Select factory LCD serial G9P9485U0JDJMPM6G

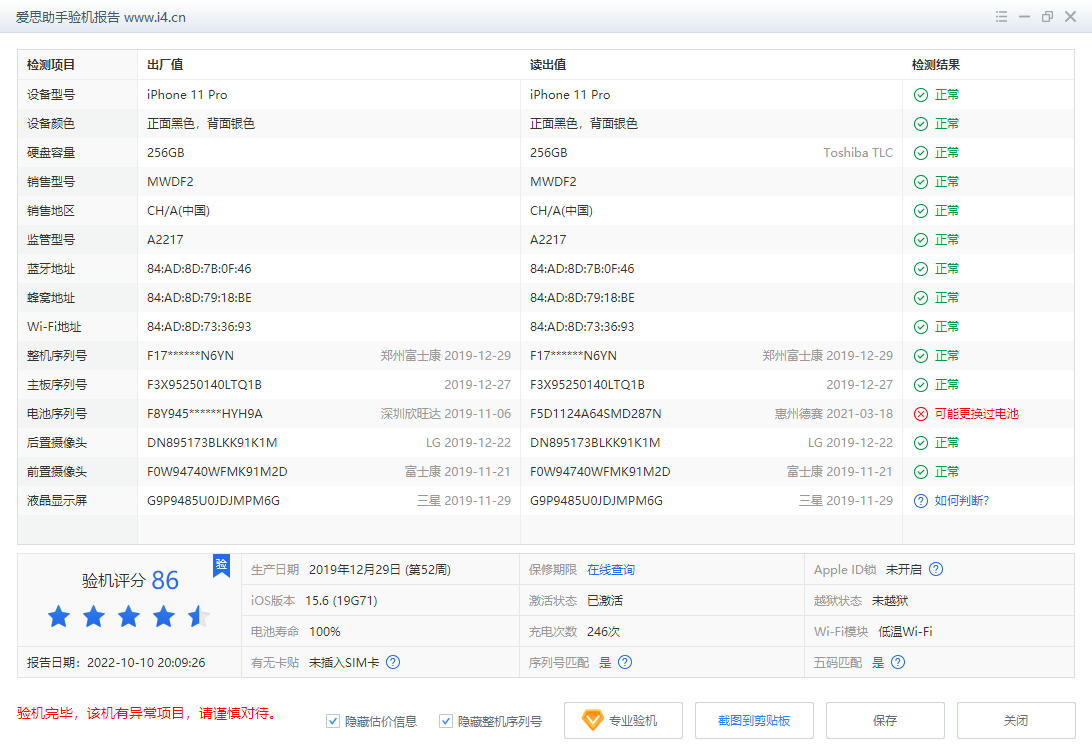[213, 501]
